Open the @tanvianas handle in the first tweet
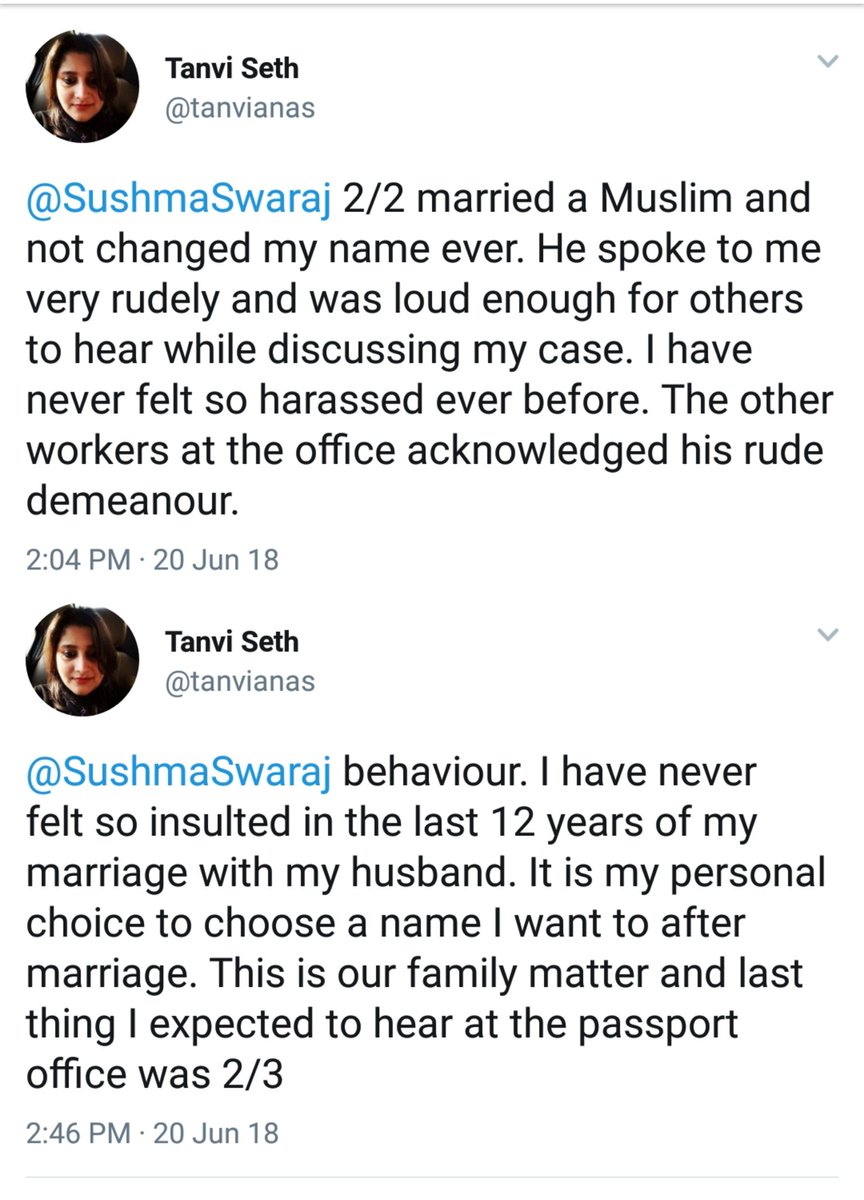 tap(238, 109)
